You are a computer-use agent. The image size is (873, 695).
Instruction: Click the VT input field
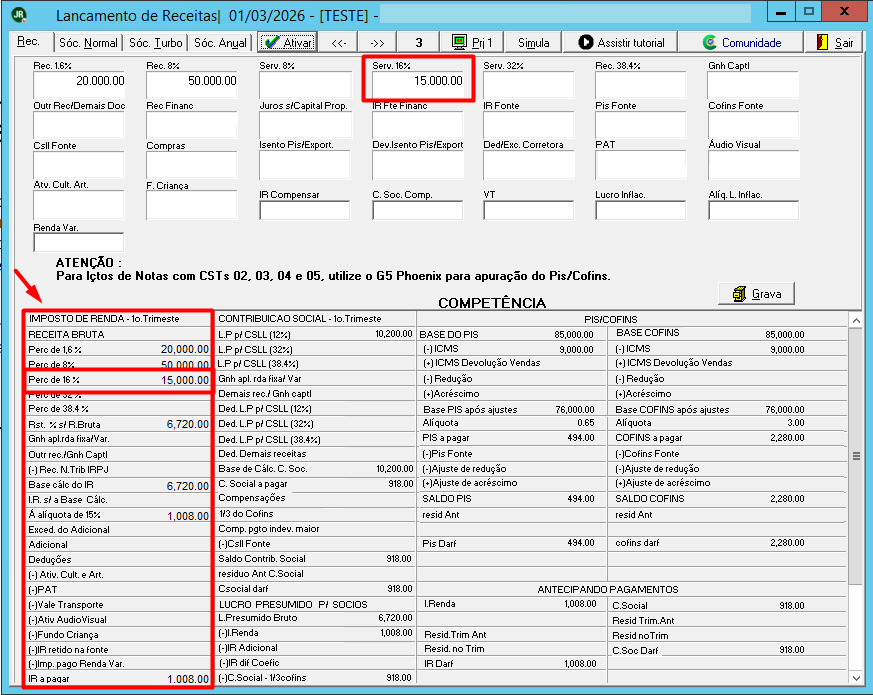pyautogui.click(x=529, y=210)
